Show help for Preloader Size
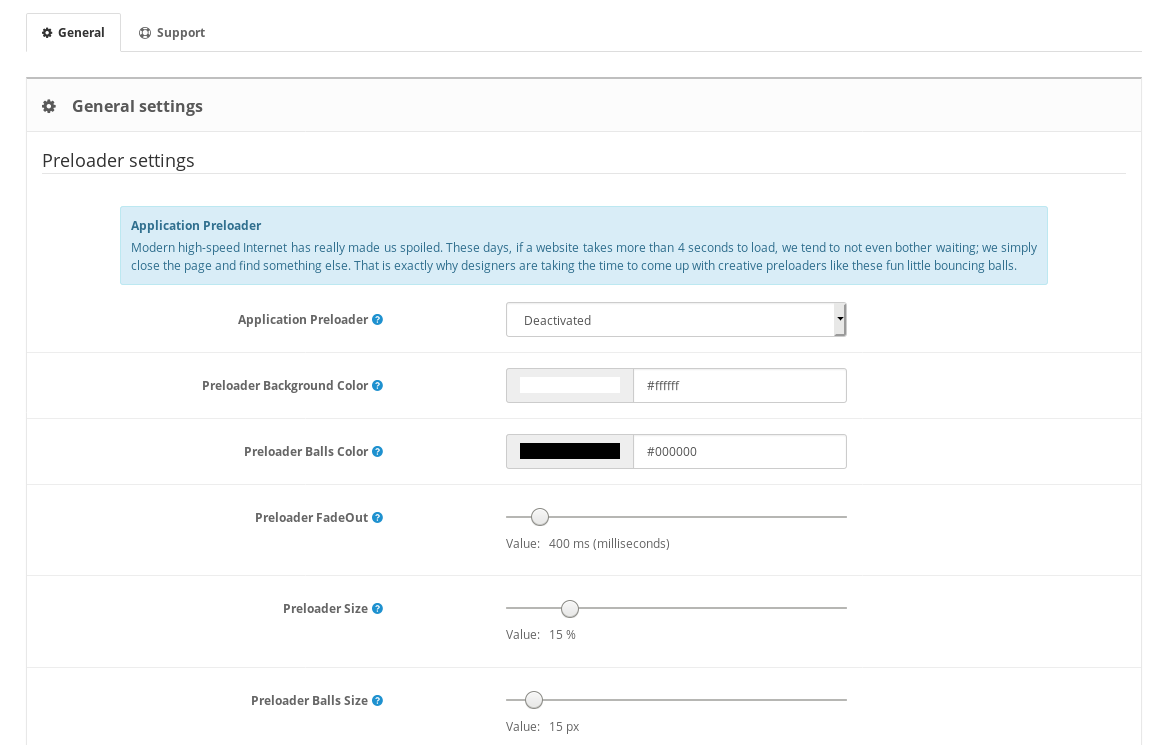Image resolution: width=1162 pixels, height=745 pixels. 377,609
